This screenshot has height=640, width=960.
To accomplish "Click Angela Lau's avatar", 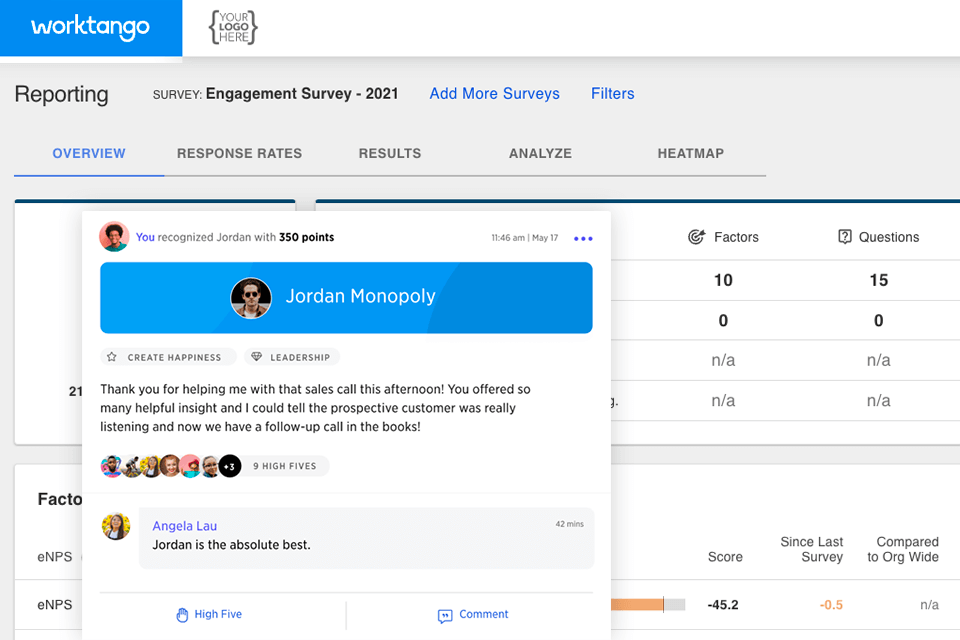I will click(116, 527).
